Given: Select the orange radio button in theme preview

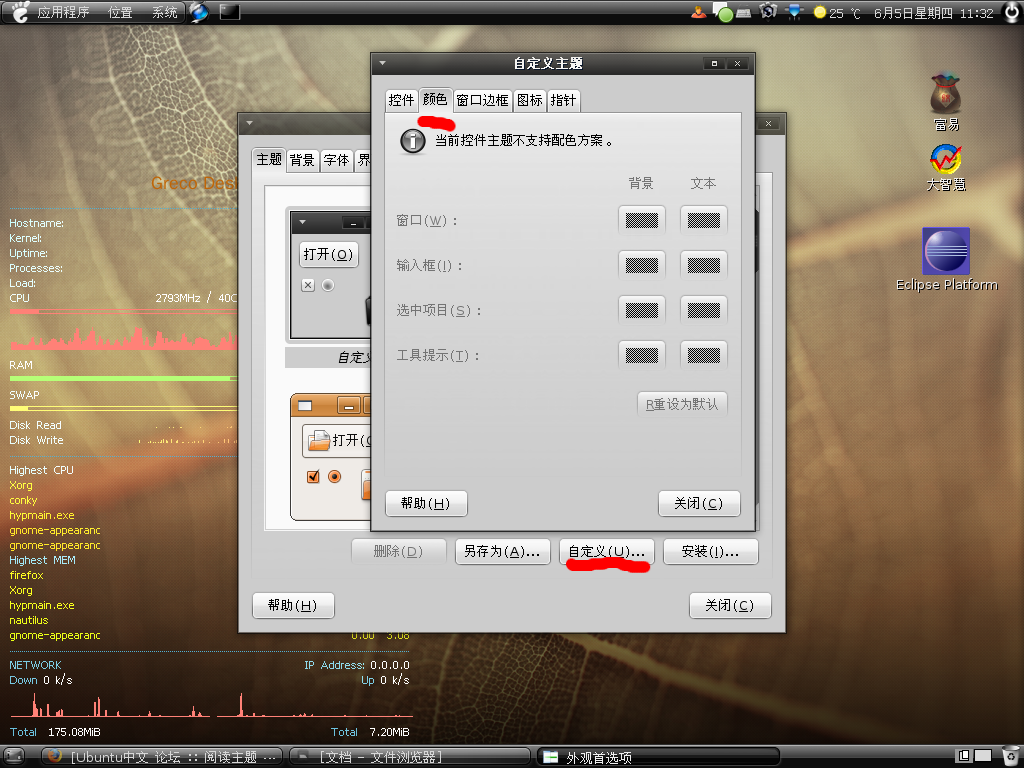Looking at the screenshot, I should (334, 477).
